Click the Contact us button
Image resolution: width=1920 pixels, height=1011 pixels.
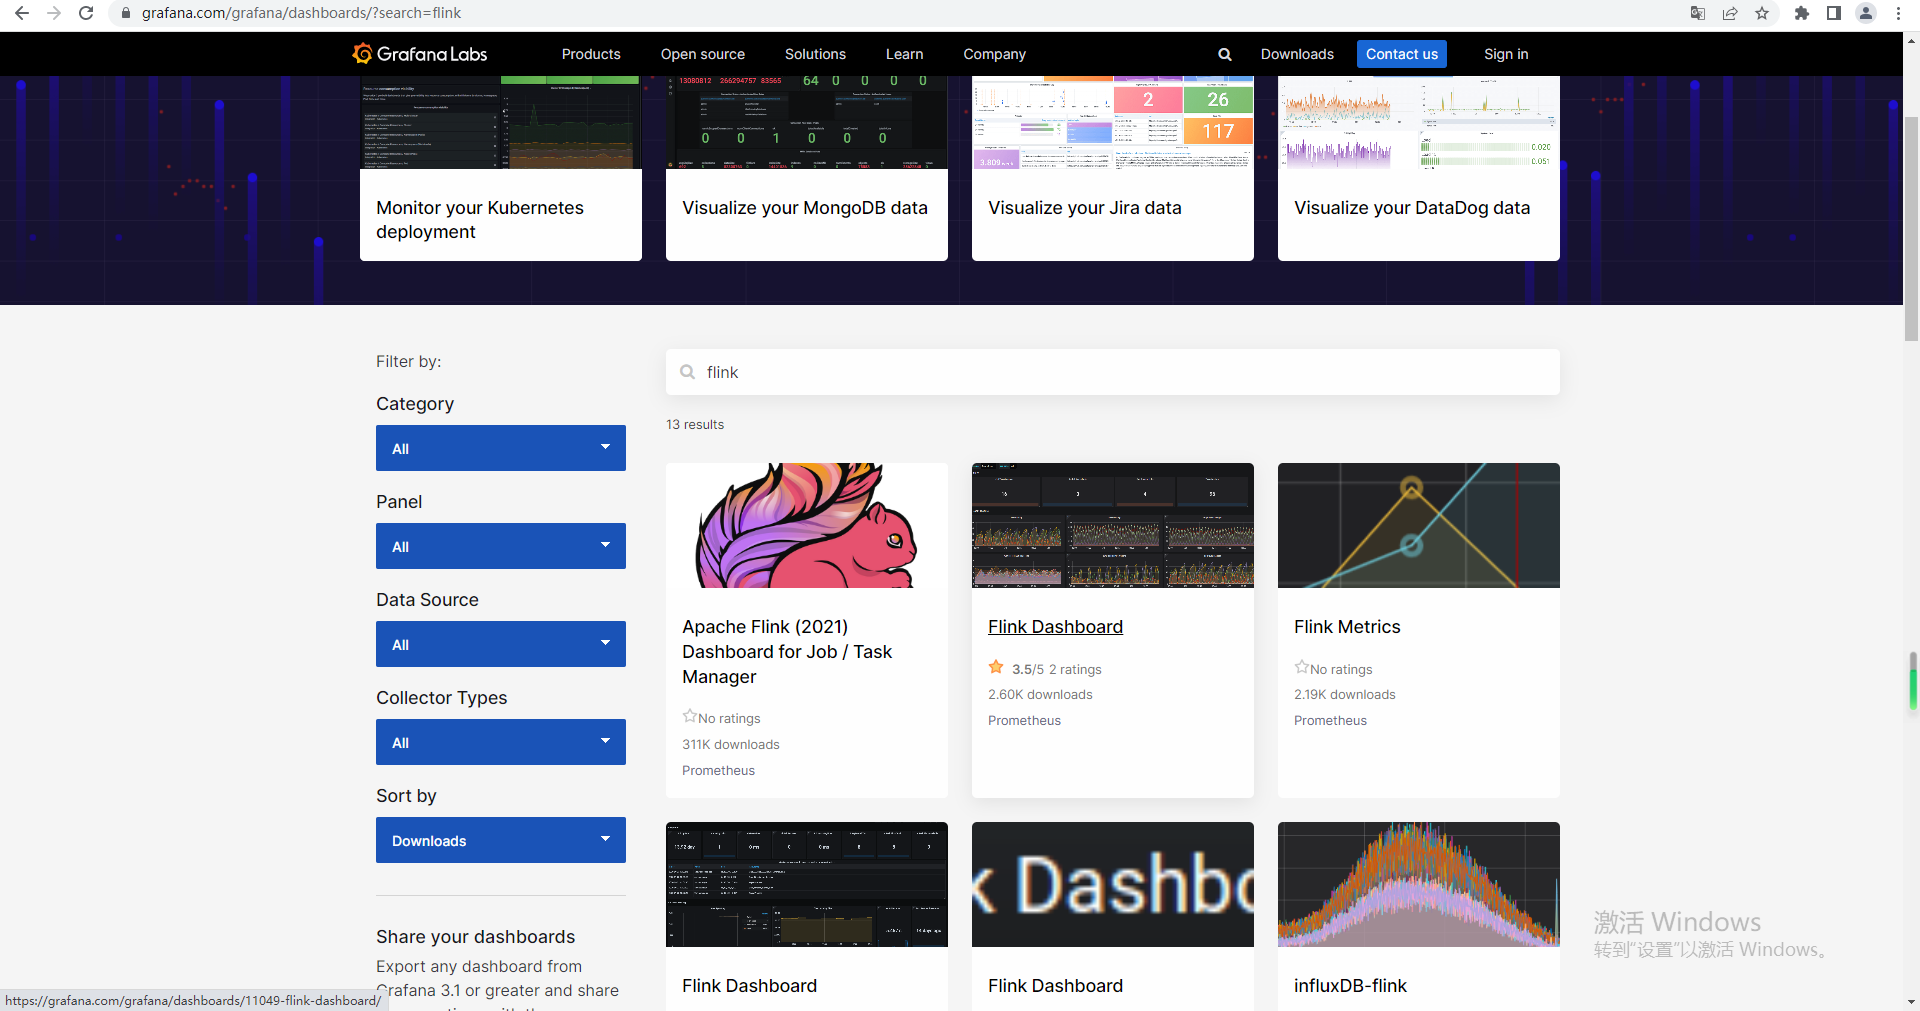tap(1402, 54)
